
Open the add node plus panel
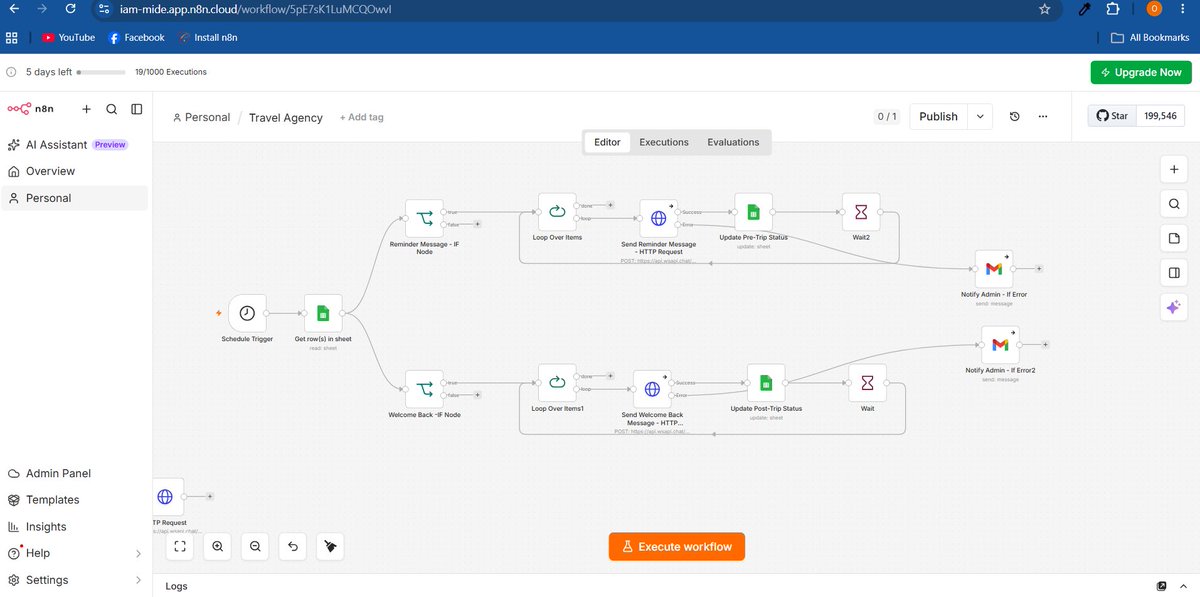point(1174,169)
